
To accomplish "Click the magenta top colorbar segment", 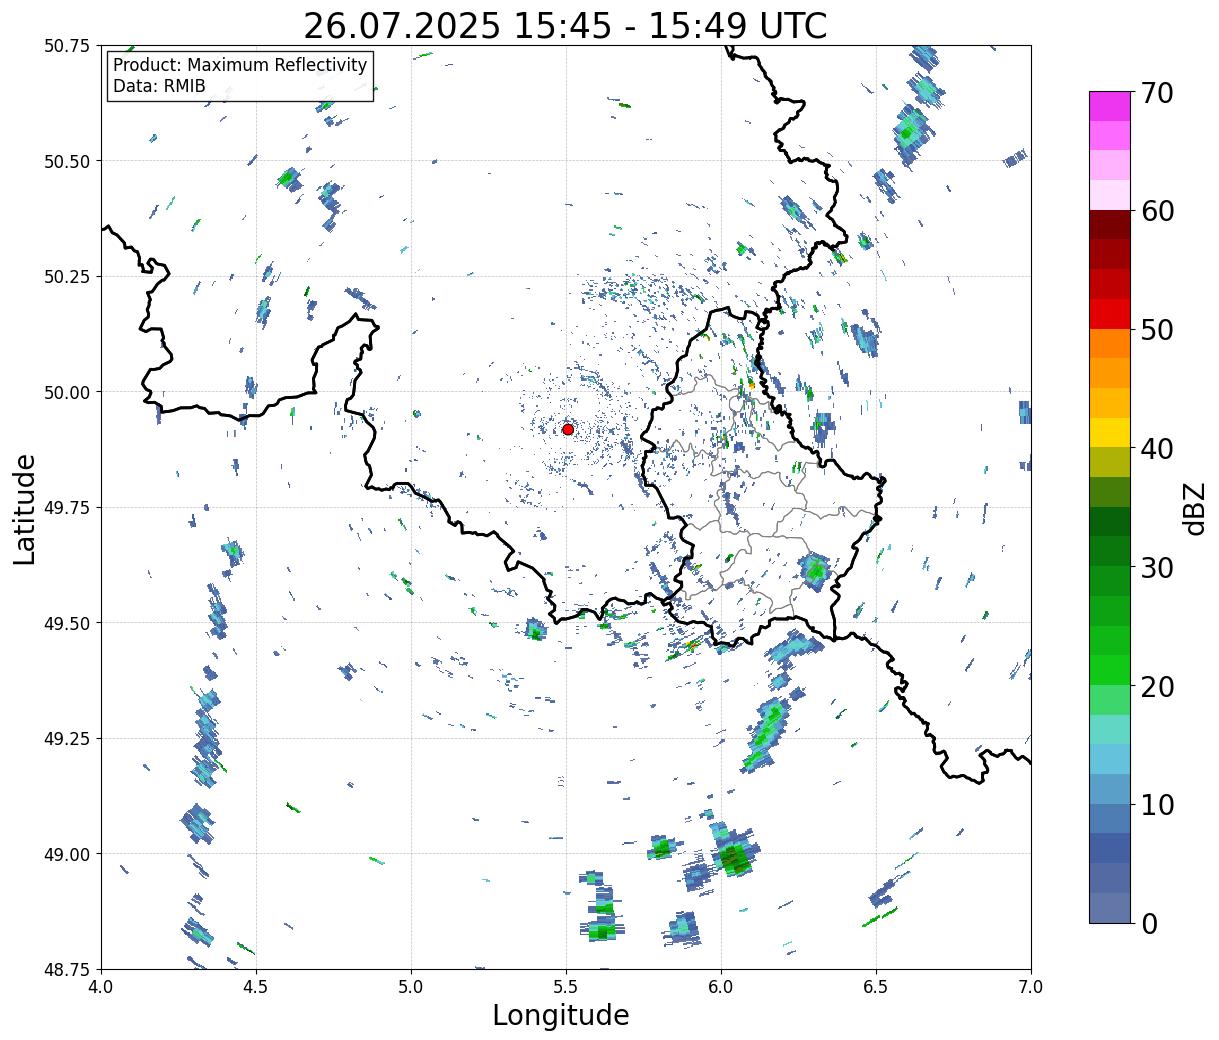I will tap(1110, 106).
